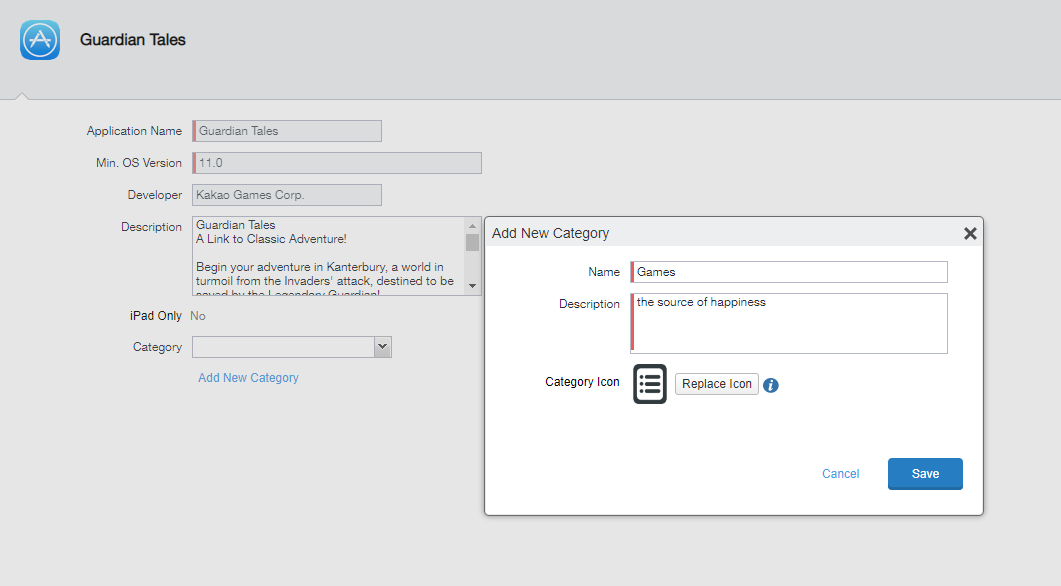Click the Developer field Kakao Games Corp.
This screenshot has height=586, width=1061.
pos(287,195)
